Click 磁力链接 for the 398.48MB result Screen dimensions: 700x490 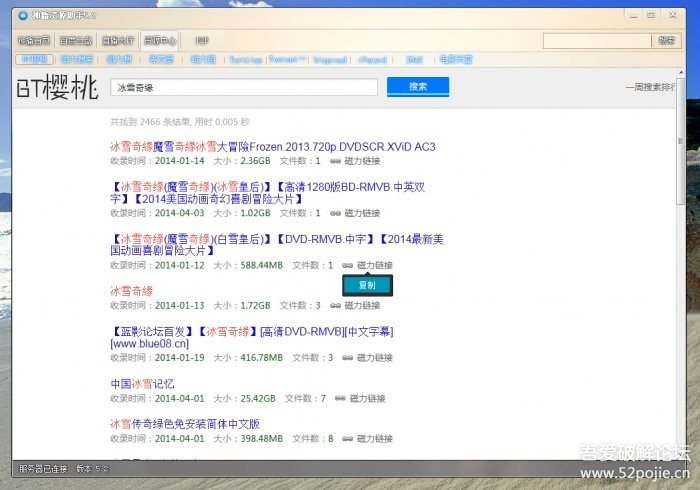tap(375, 439)
